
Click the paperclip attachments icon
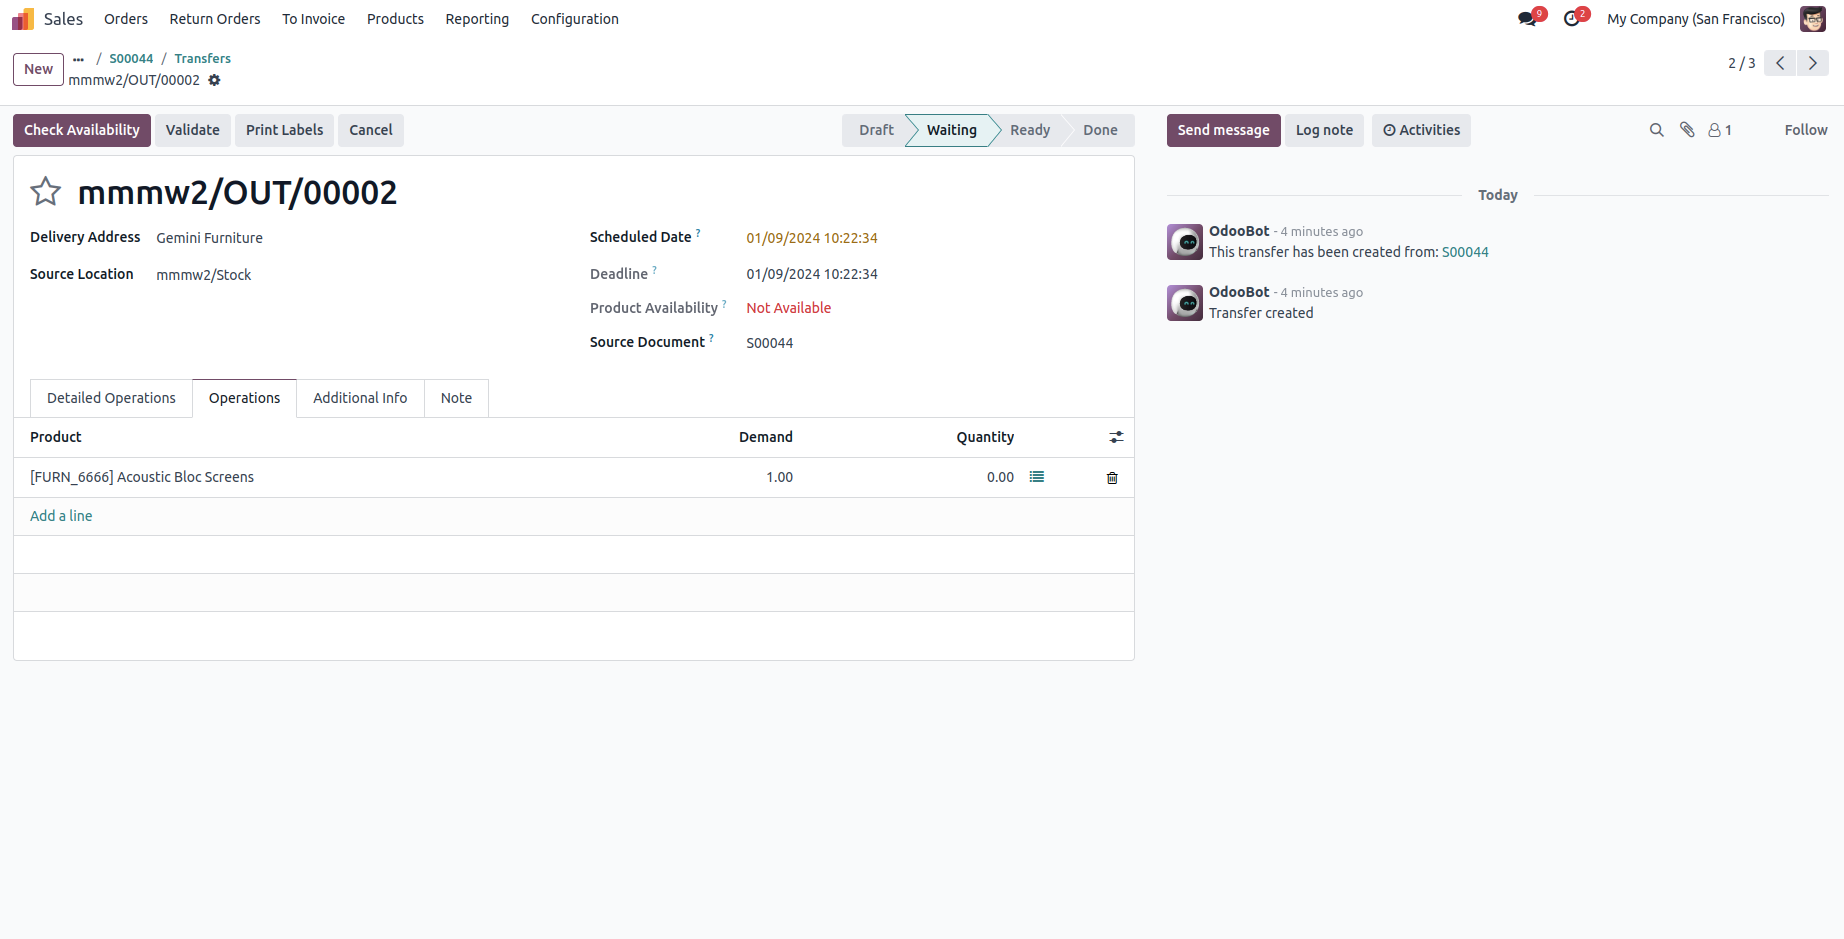tap(1687, 130)
